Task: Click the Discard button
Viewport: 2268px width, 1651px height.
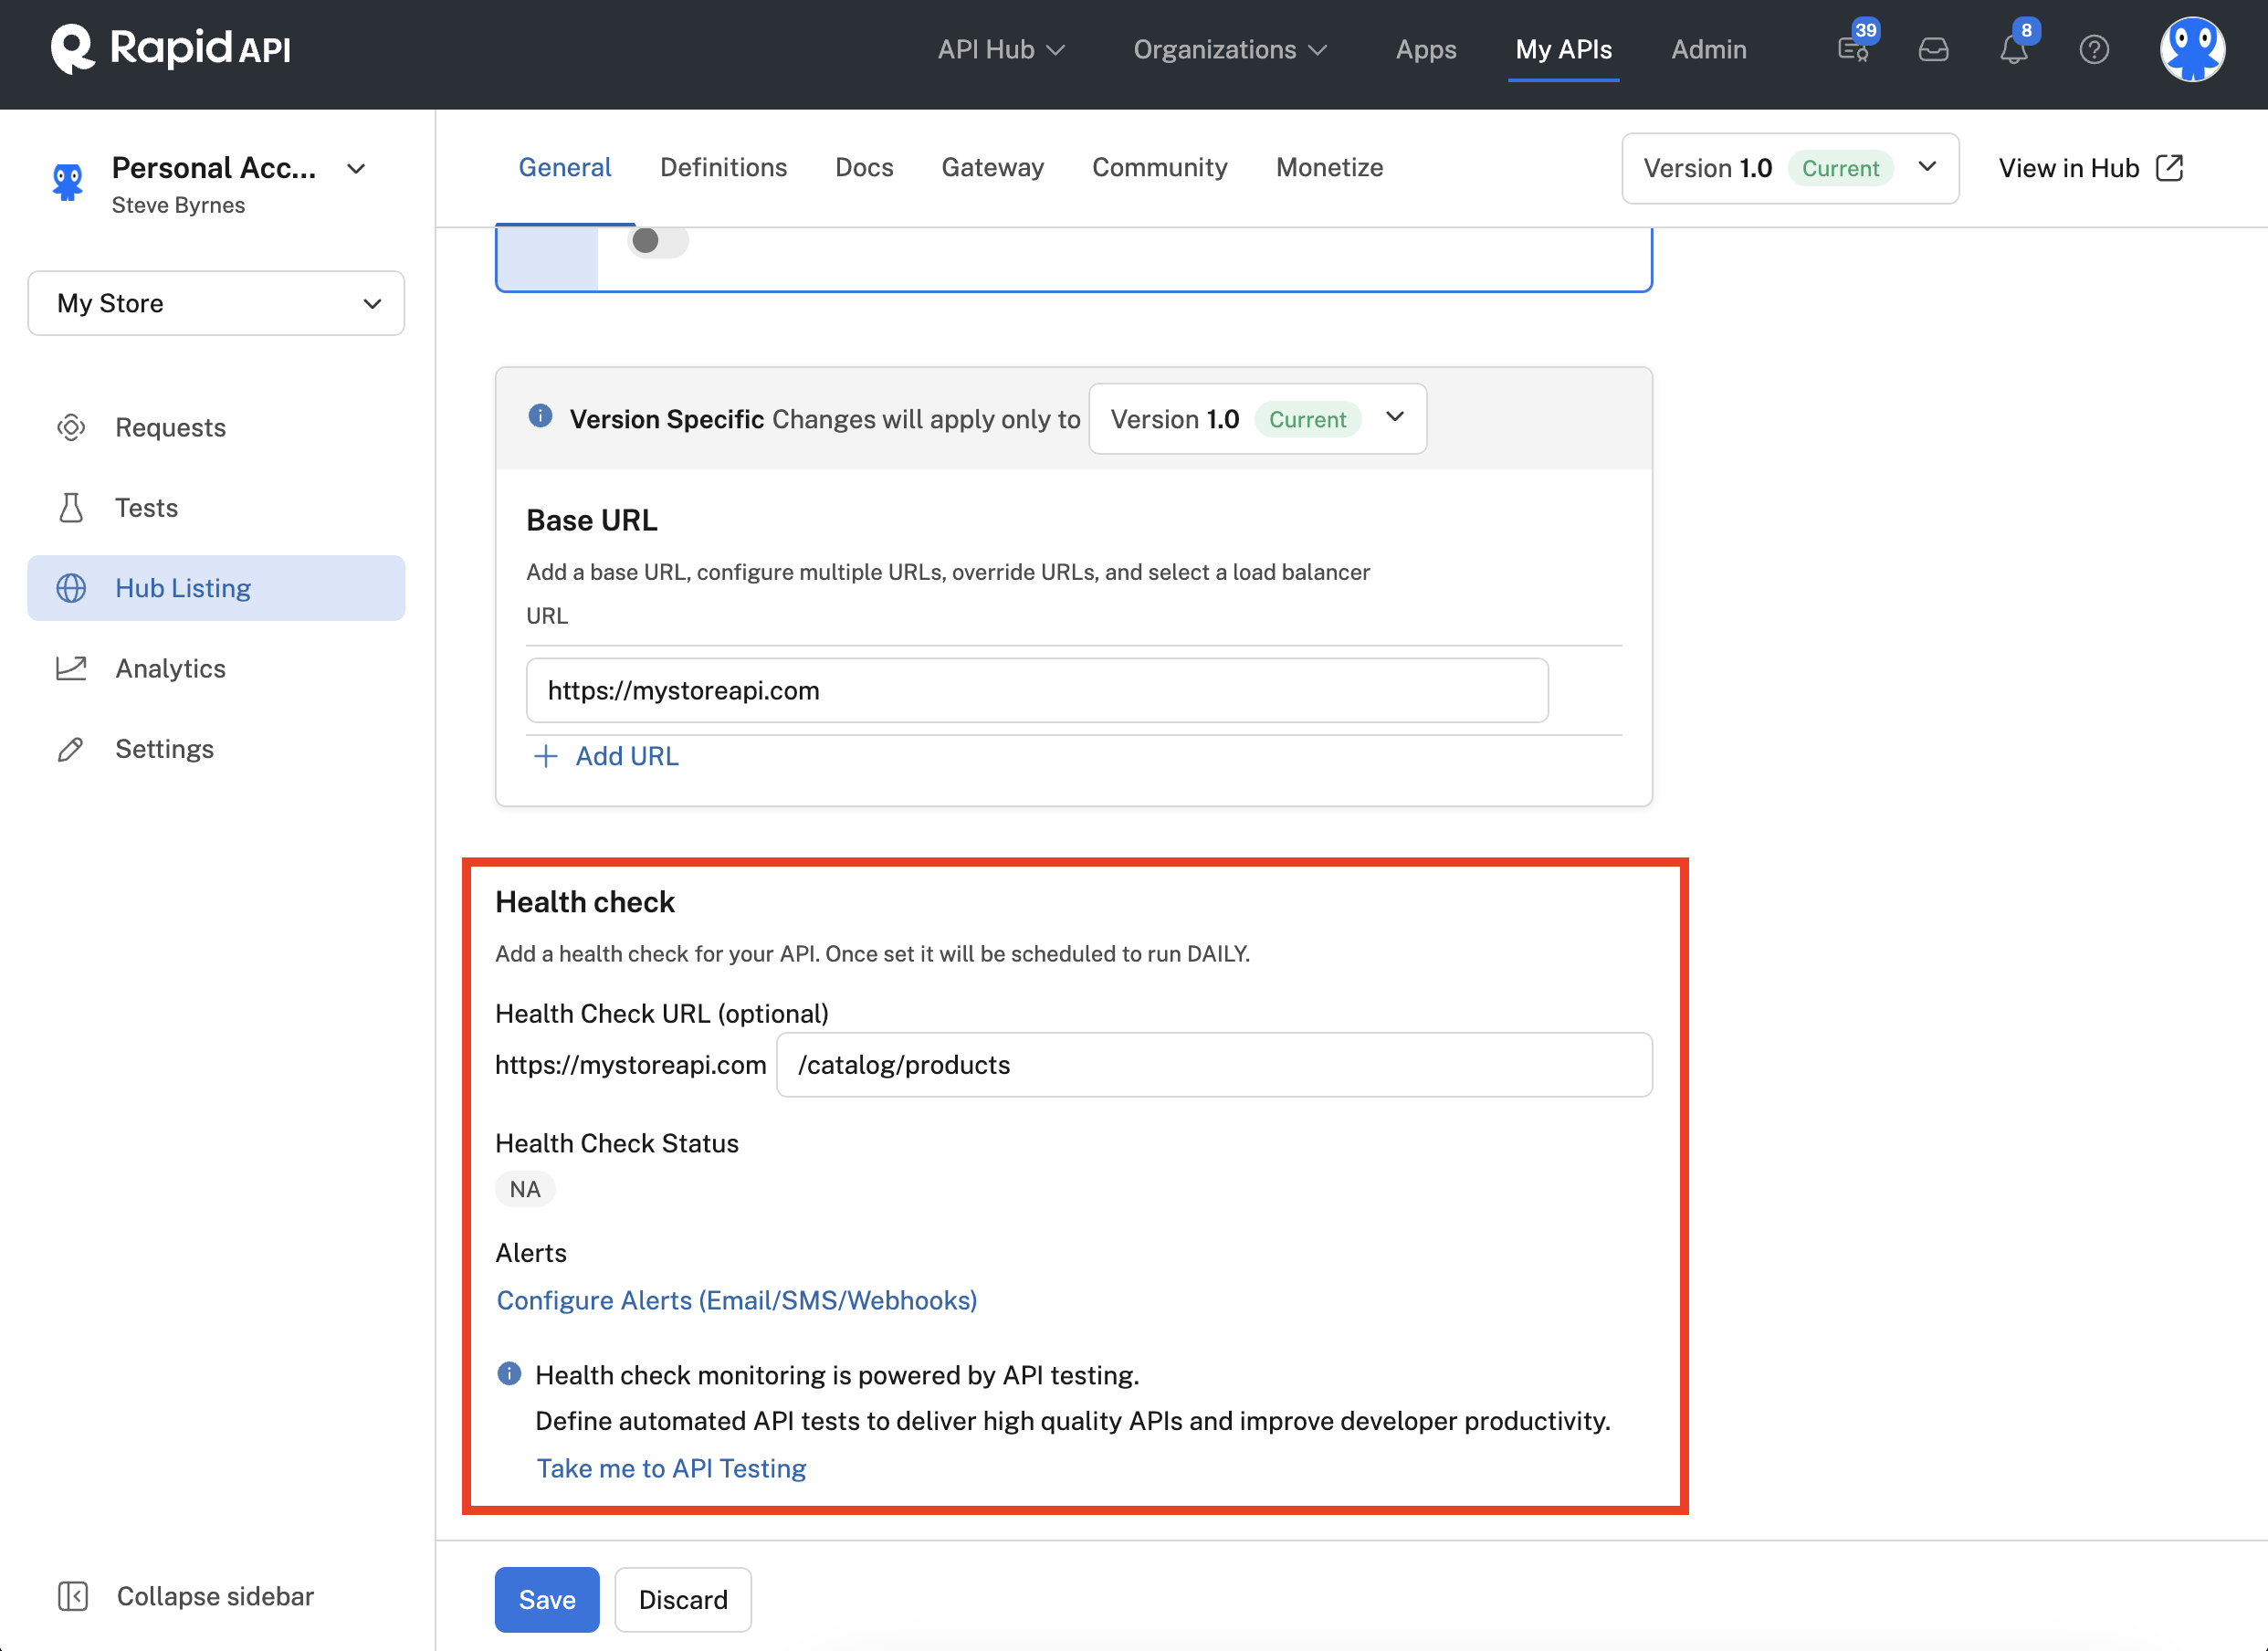Action: (x=683, y=1598)
